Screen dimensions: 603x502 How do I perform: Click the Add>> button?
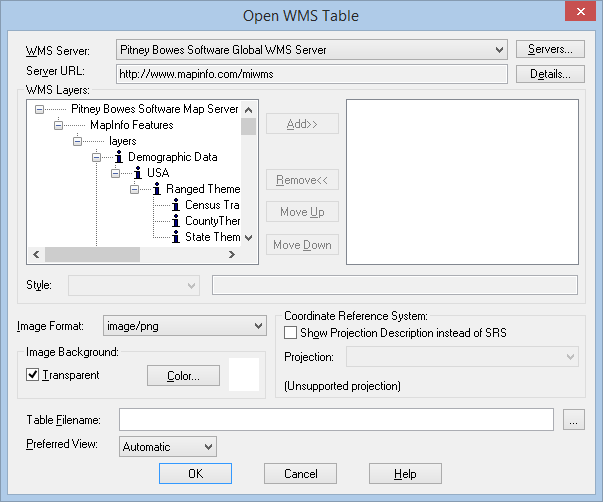pos(302,124)
